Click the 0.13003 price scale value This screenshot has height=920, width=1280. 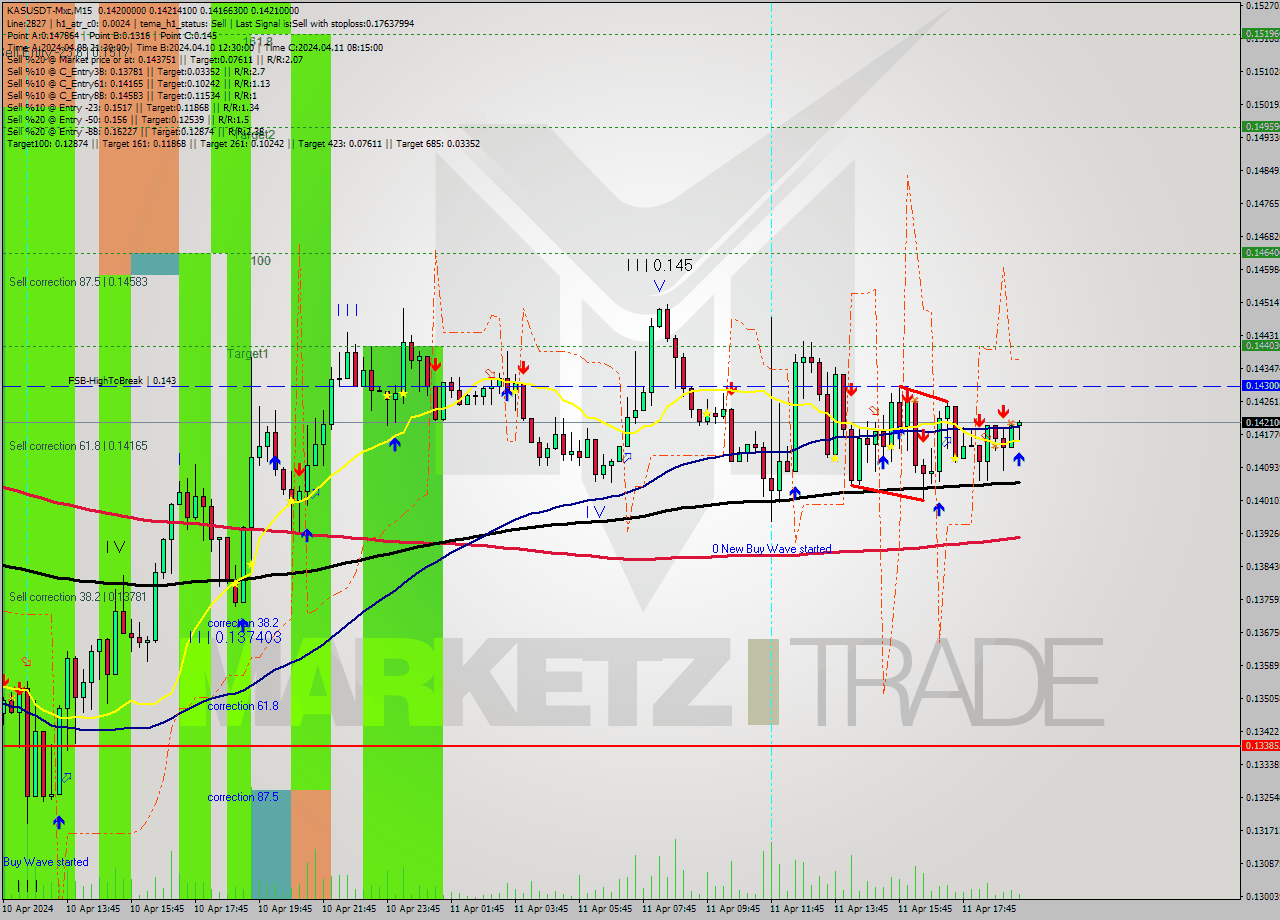1263,896
